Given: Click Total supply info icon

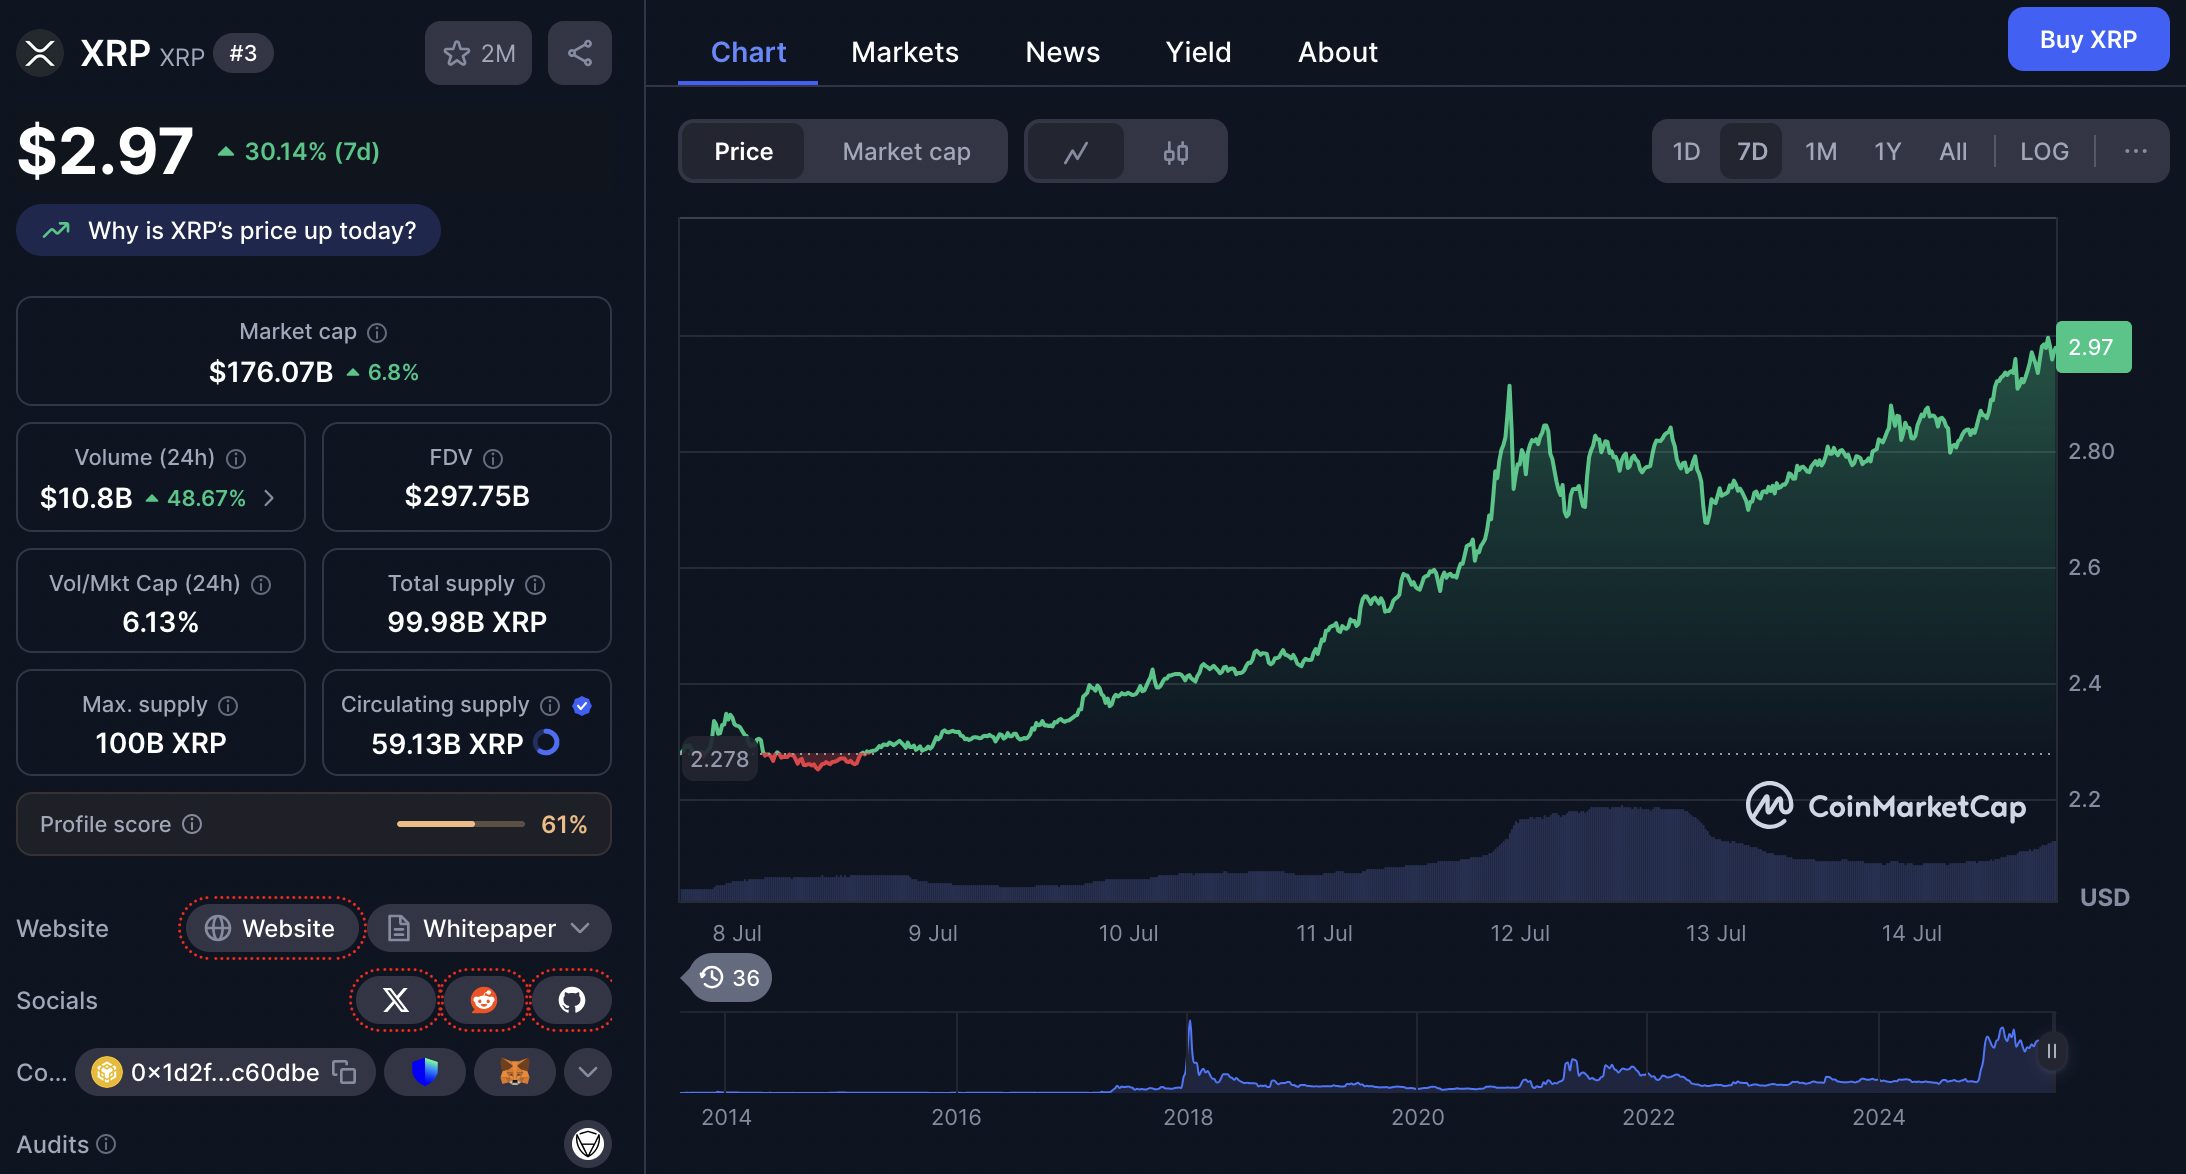Looking at the screenshot, I should pos(535,584).
